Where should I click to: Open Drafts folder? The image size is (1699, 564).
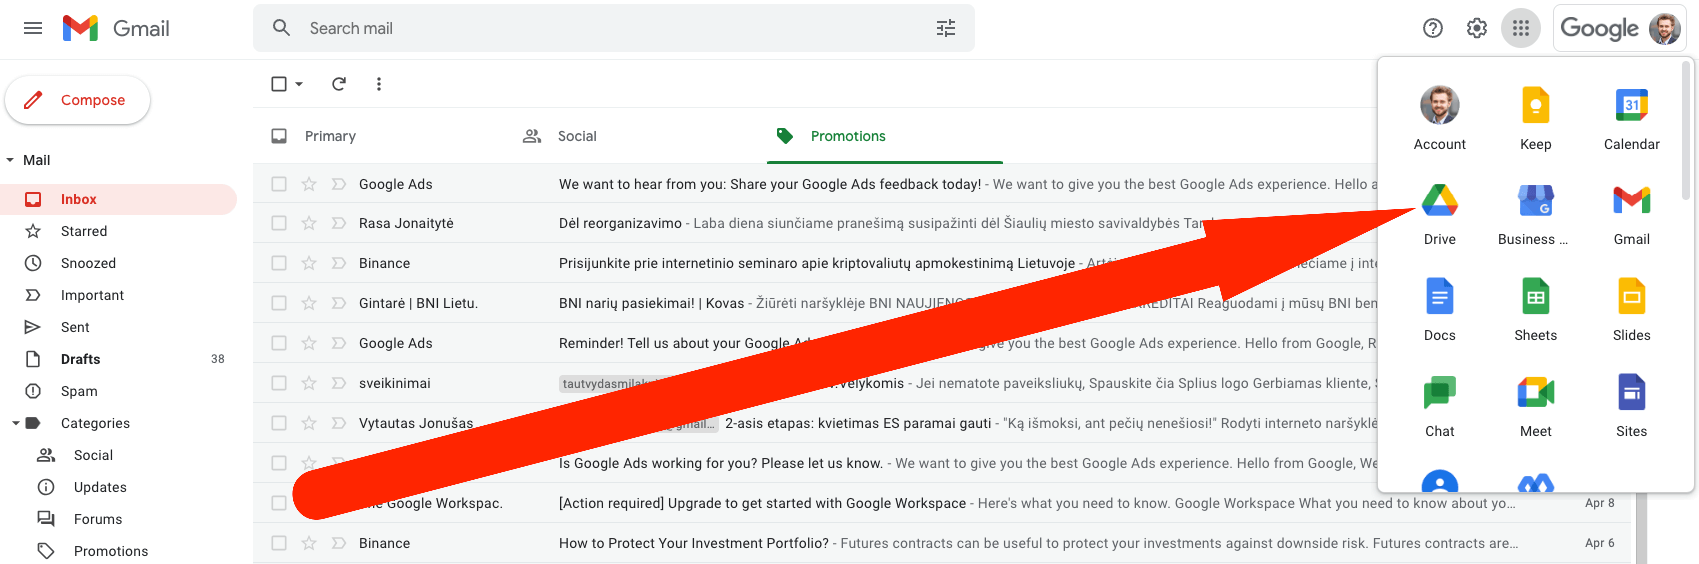click(x=118, y=359)
